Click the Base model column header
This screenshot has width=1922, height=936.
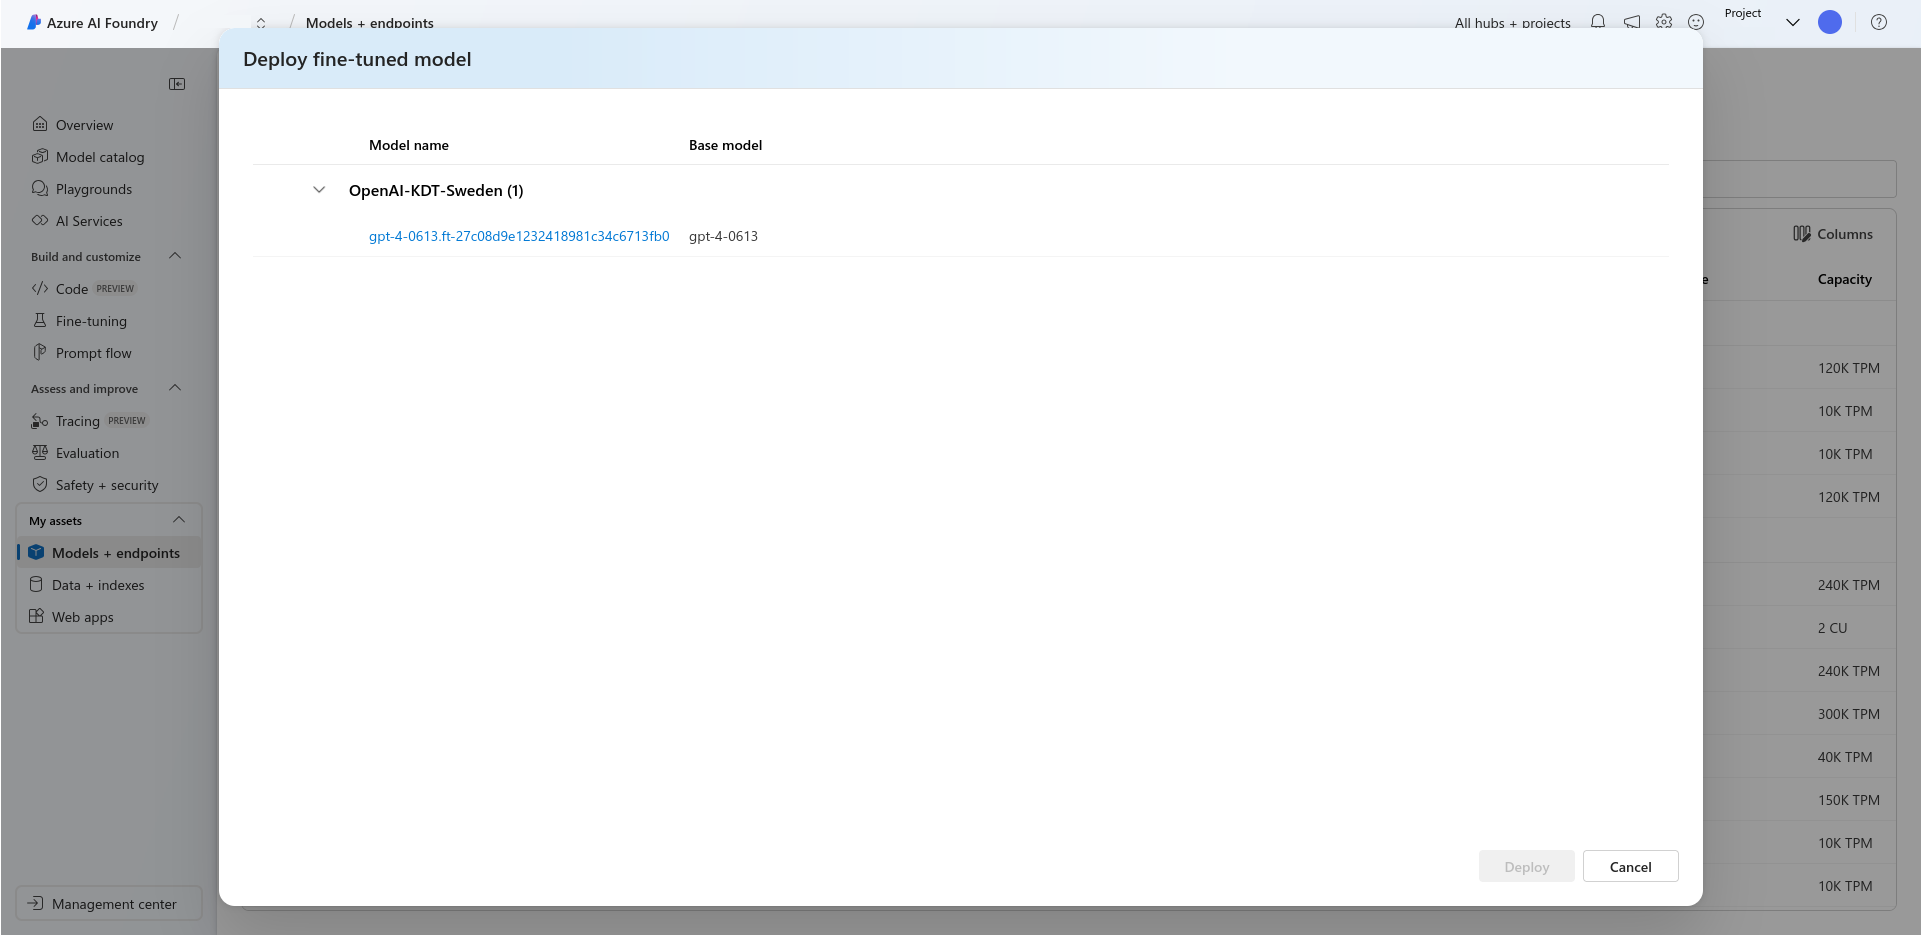(725, 145)
